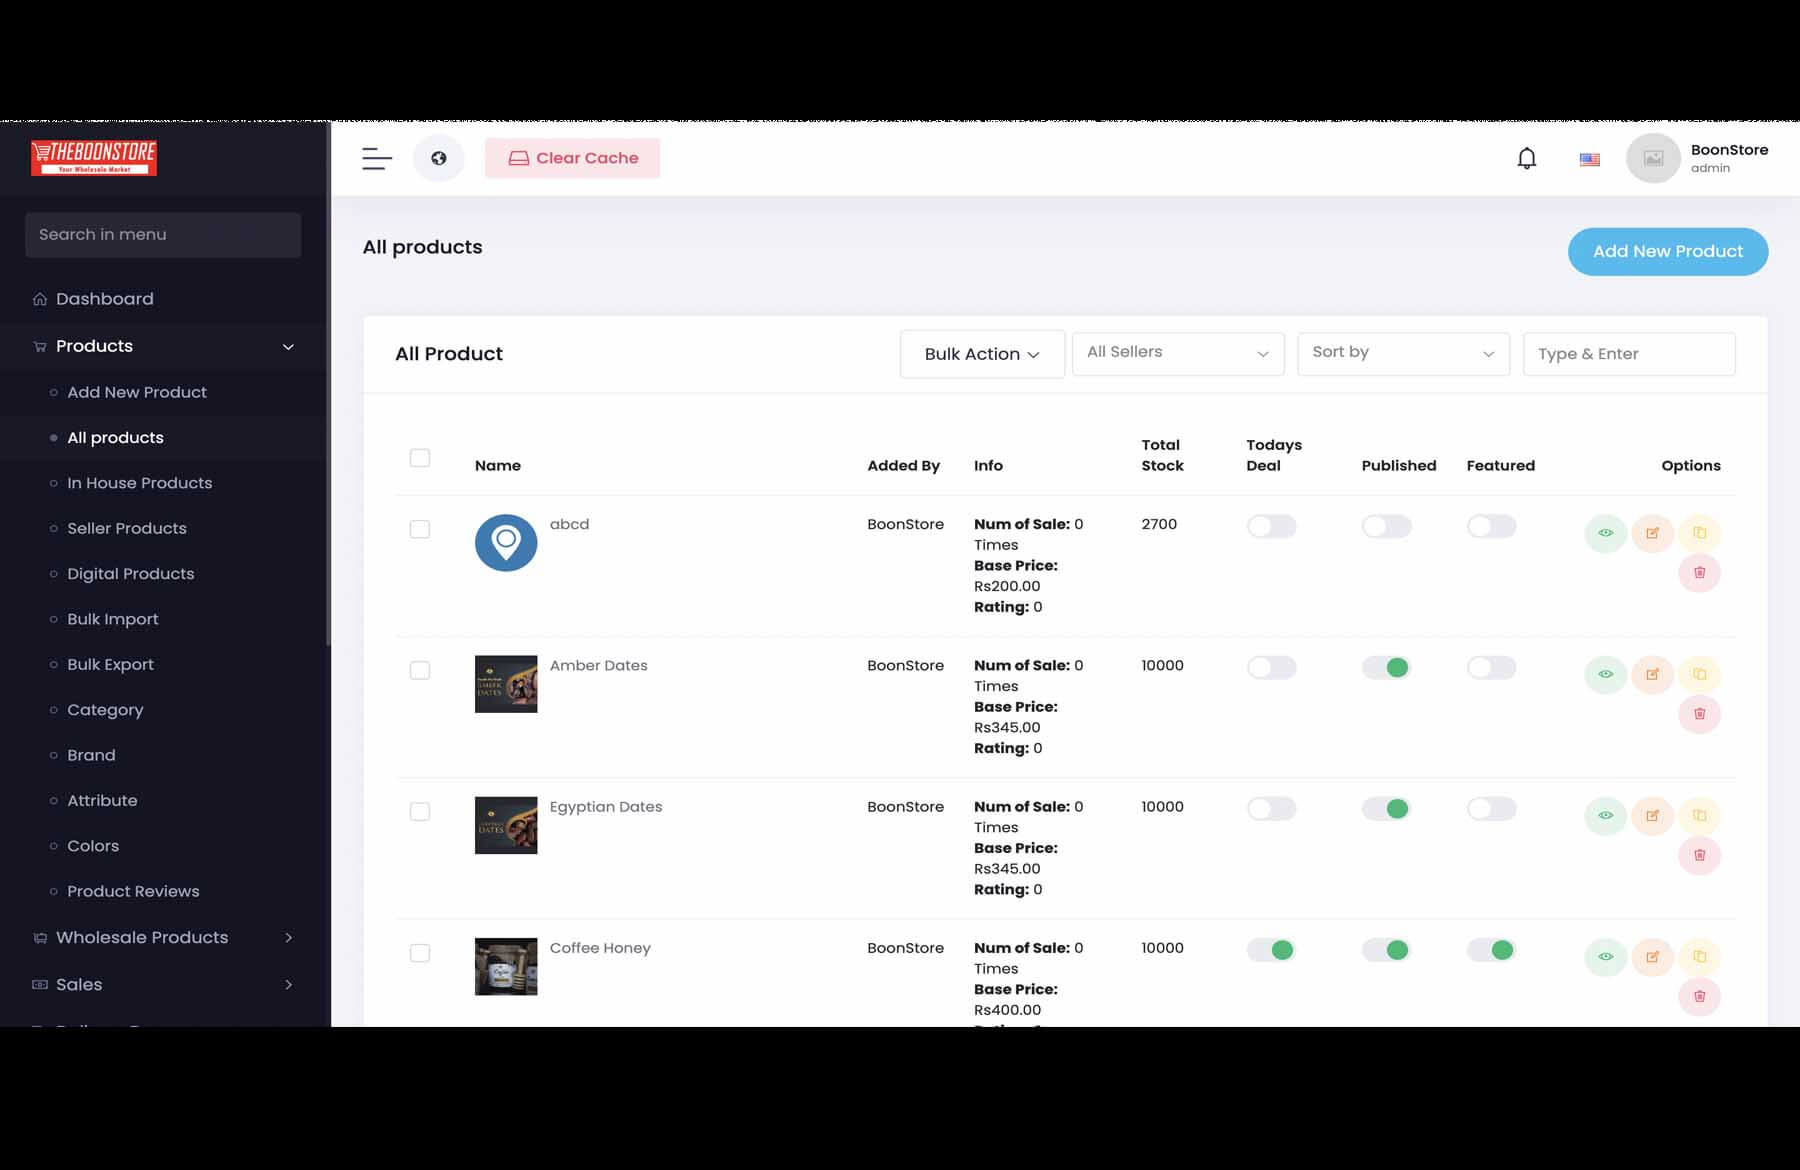Open In House Products menu item
The height and width of the screenshot is (1170, 1800).
coord(139,483)
